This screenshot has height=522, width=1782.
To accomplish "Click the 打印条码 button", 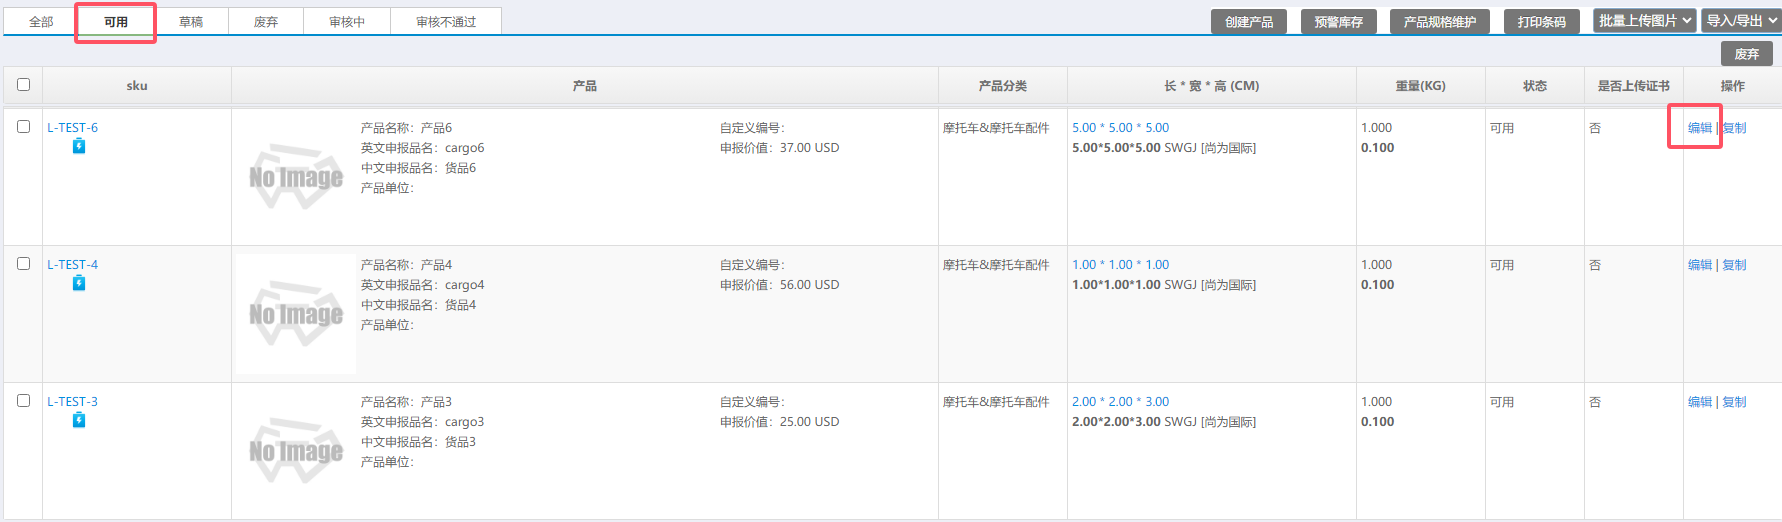I will (1541, 22).
